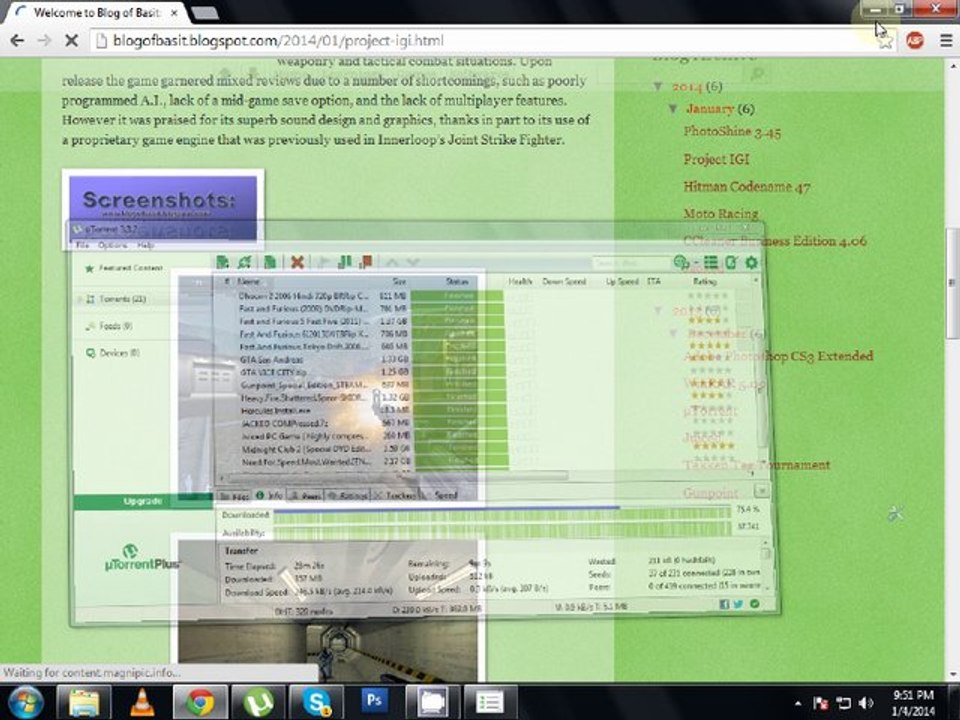Collapse January archive triangle on blog
Viewport: 960px width, 720px height.
click(x=673, y=108)
